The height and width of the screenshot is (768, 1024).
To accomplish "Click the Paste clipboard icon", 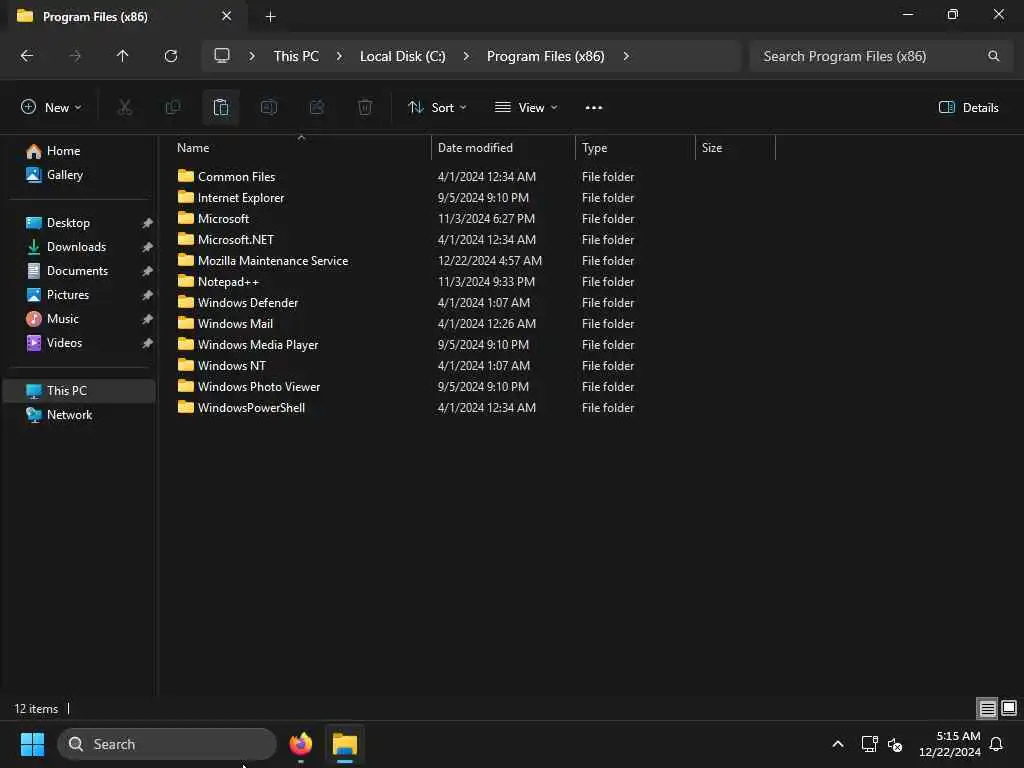I will tap(221, 107).
